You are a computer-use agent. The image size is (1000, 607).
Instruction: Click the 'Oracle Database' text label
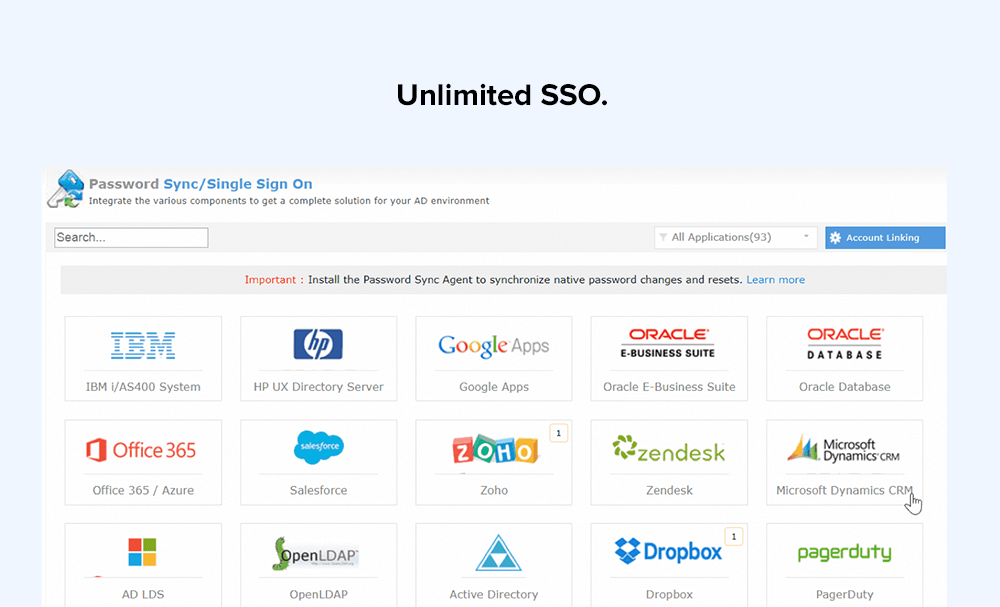(844, 387)
